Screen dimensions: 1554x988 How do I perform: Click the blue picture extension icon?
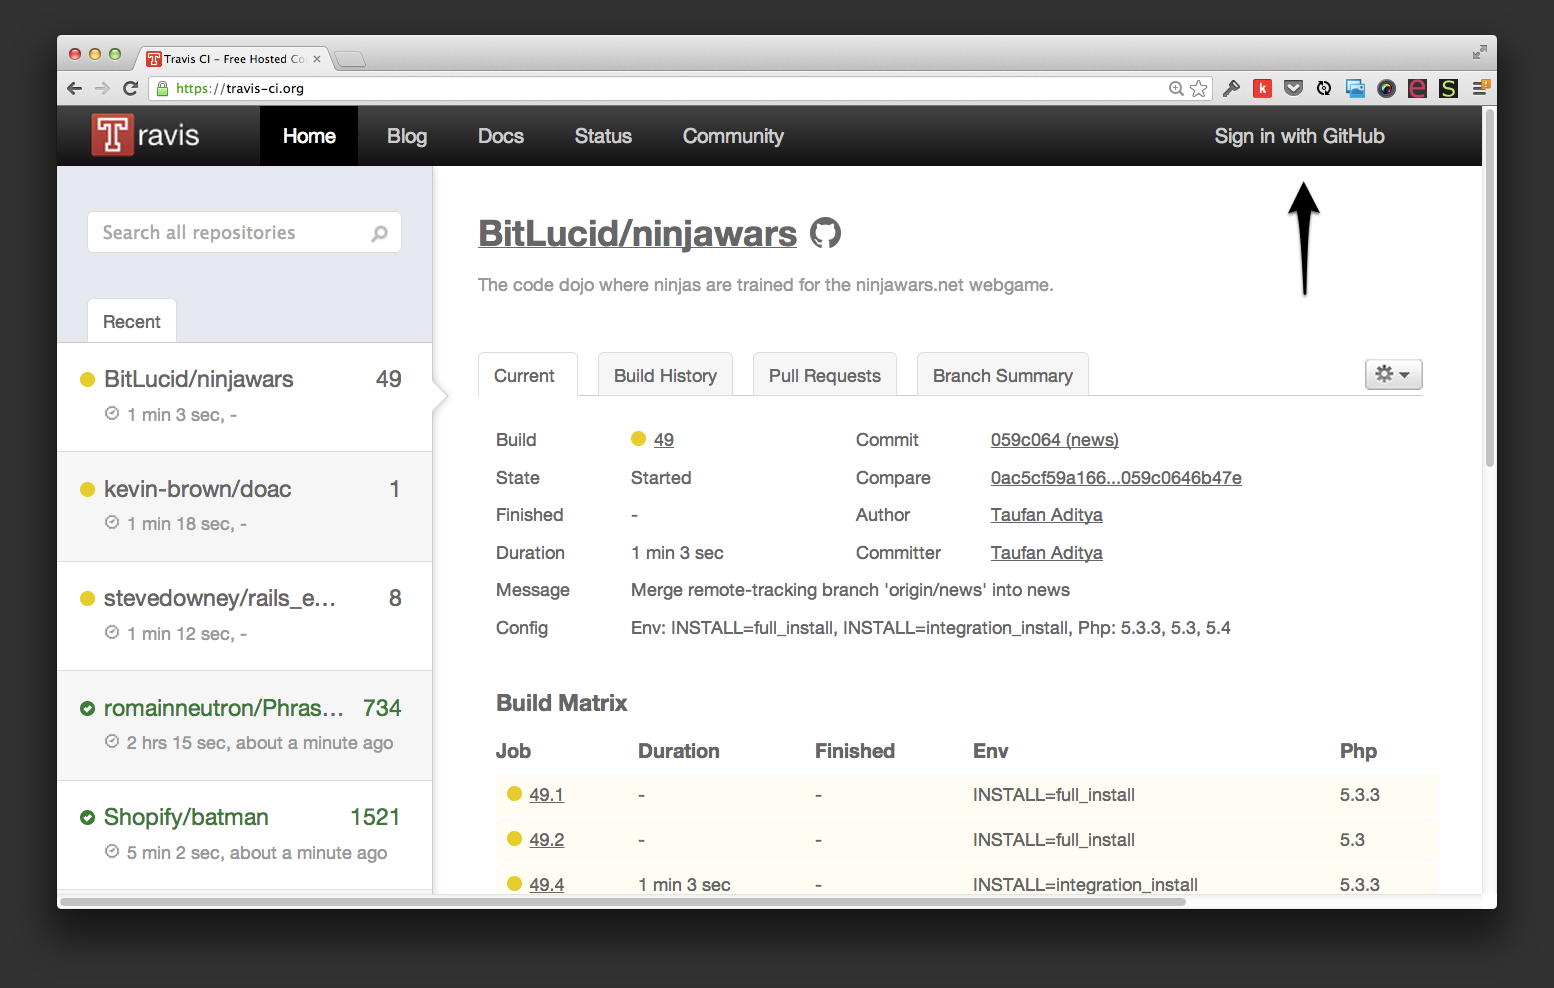pyautogui.click(x=1355, y=88)
